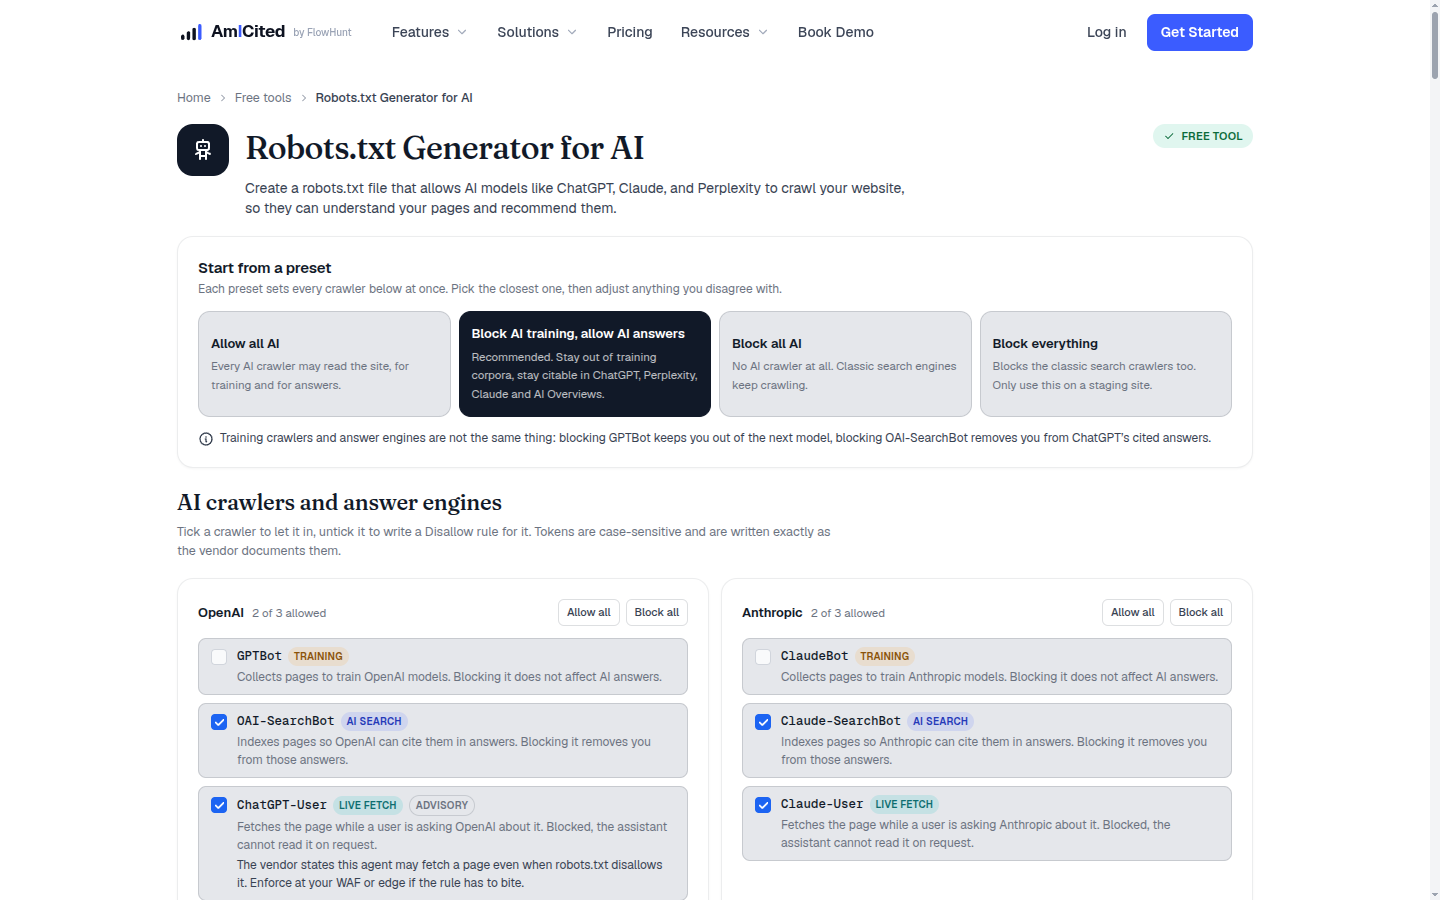Click Allow all in Anthropic group
The width and height of the screenshot is (1440, 900).
(x=1133, y=613)
